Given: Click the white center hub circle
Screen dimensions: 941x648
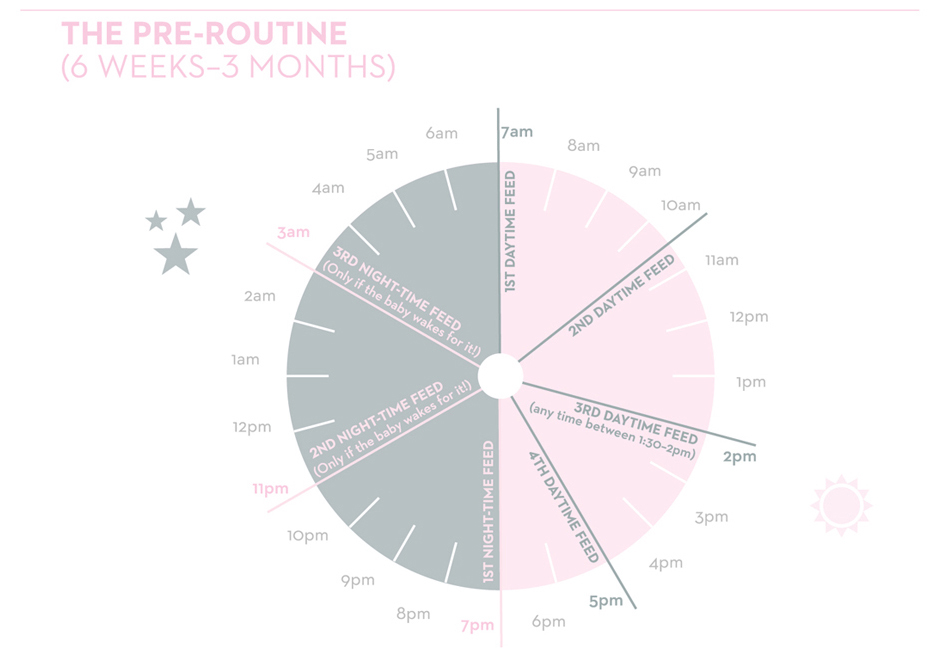Looking at the screenshot, I should (501, 376).
